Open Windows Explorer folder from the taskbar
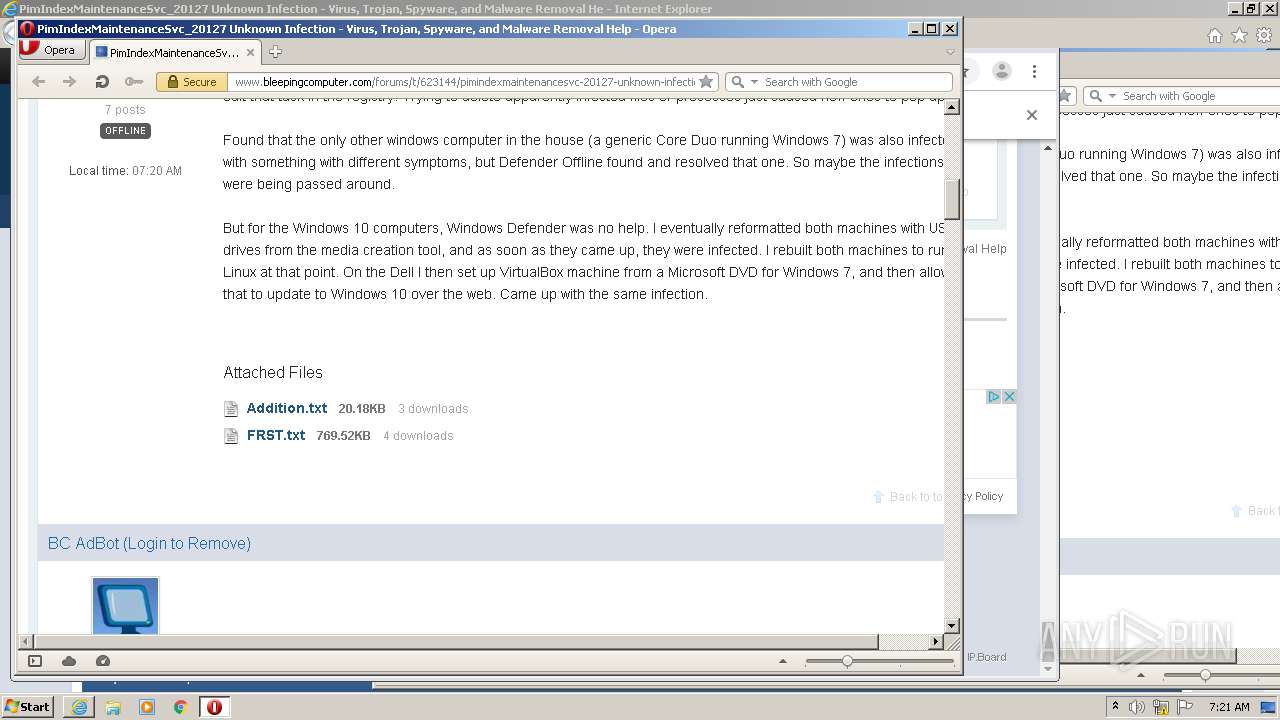The image size is (1280, 720). tap(113, 707)
